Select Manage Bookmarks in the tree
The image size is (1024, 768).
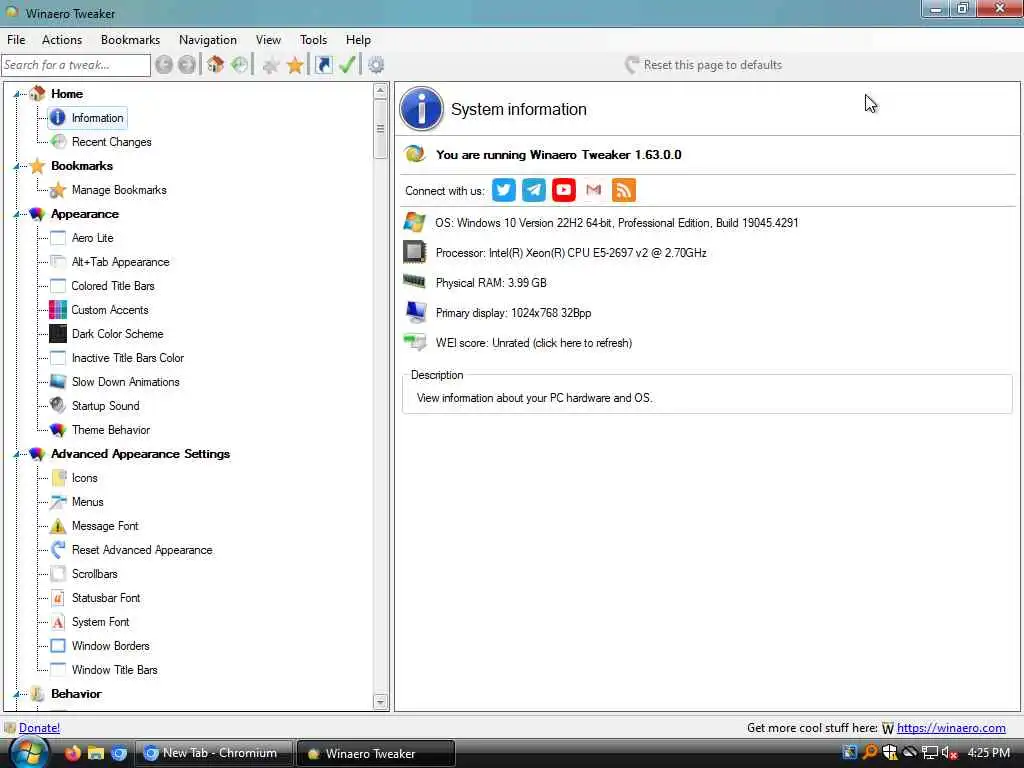point(119,190)
